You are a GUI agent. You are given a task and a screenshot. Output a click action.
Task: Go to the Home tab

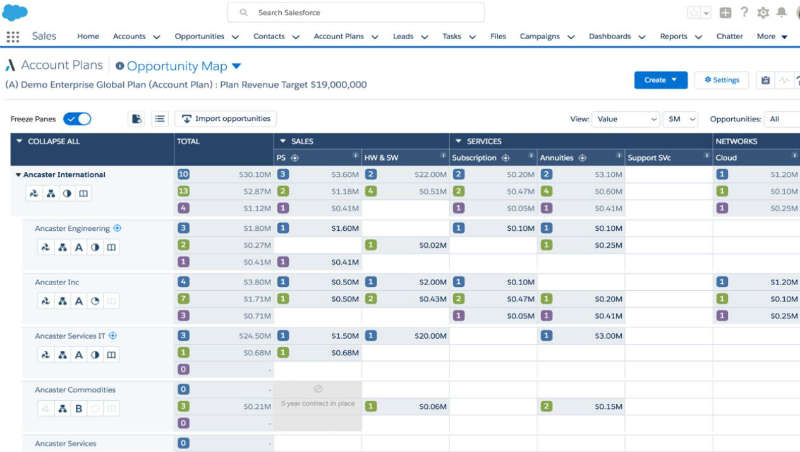point(88,36)
